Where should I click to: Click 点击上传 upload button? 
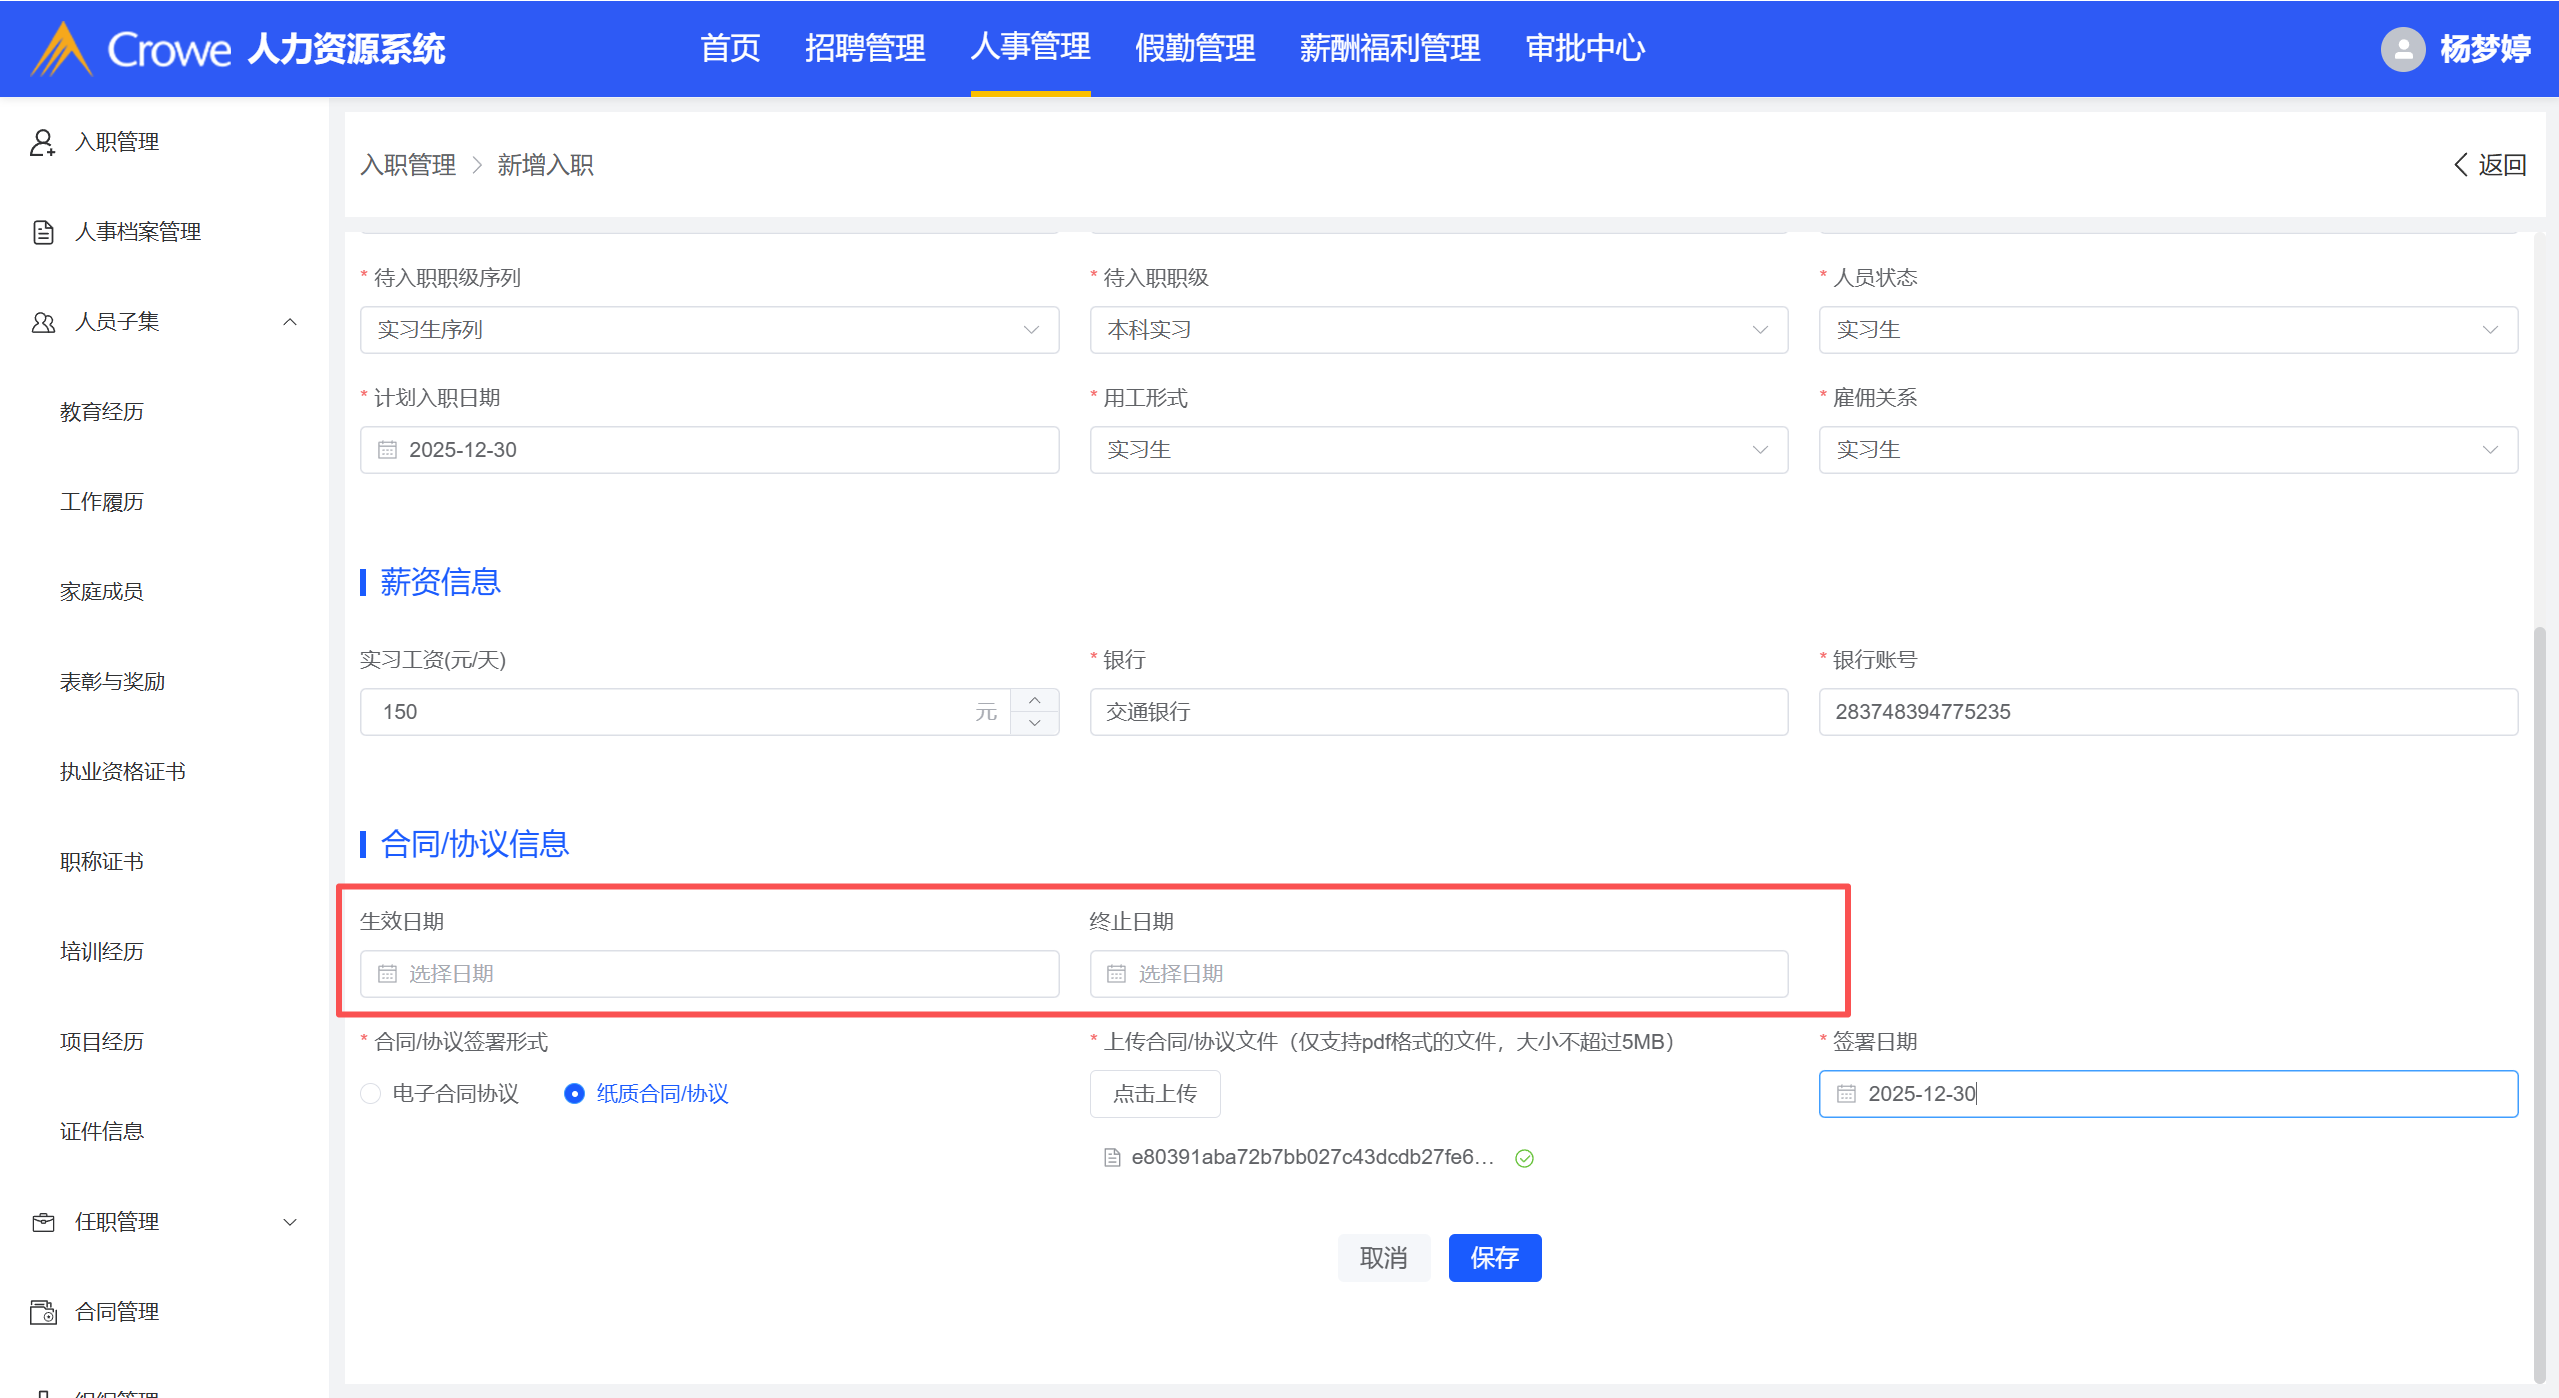[x=1154, y=1094]
